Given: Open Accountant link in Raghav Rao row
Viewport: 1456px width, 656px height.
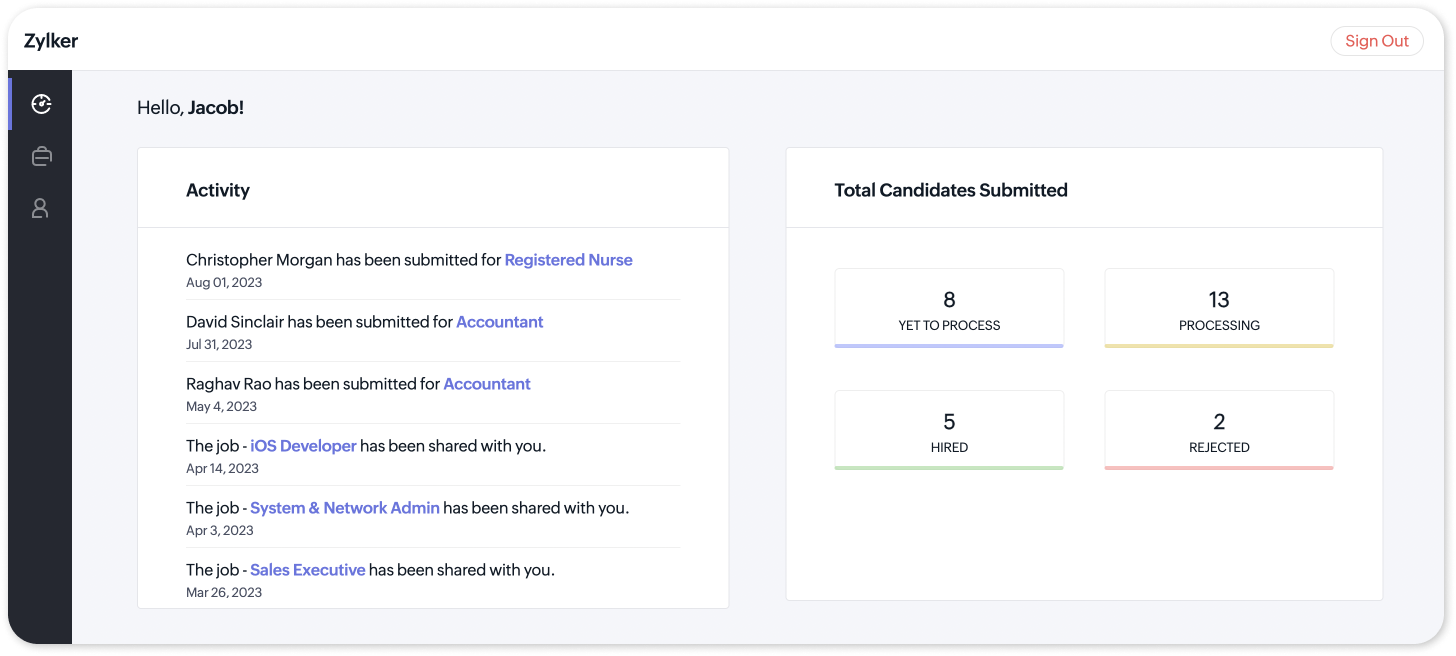Looking at the screenshot, I should 487,384.
